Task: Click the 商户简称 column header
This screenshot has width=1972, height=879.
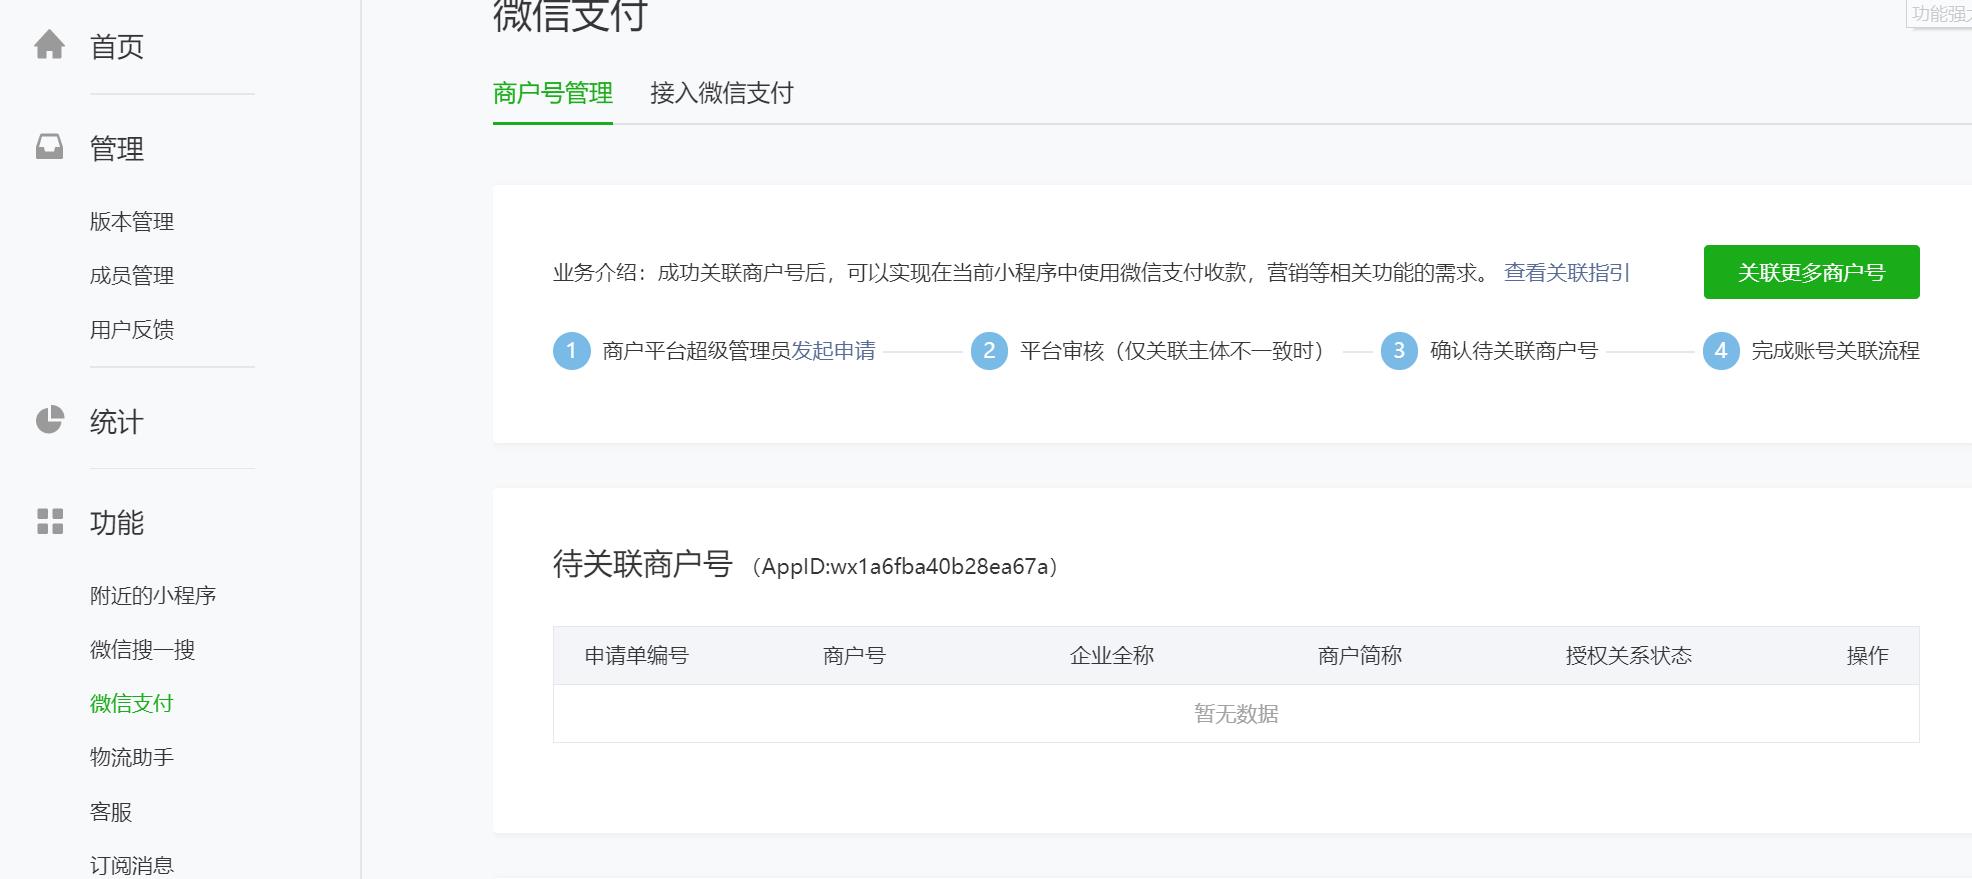Action: point(1360,655)
